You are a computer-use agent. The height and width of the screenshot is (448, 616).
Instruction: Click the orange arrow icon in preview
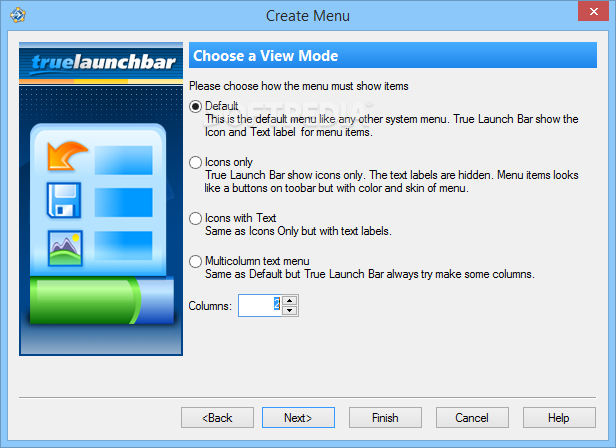pos(66,156)
